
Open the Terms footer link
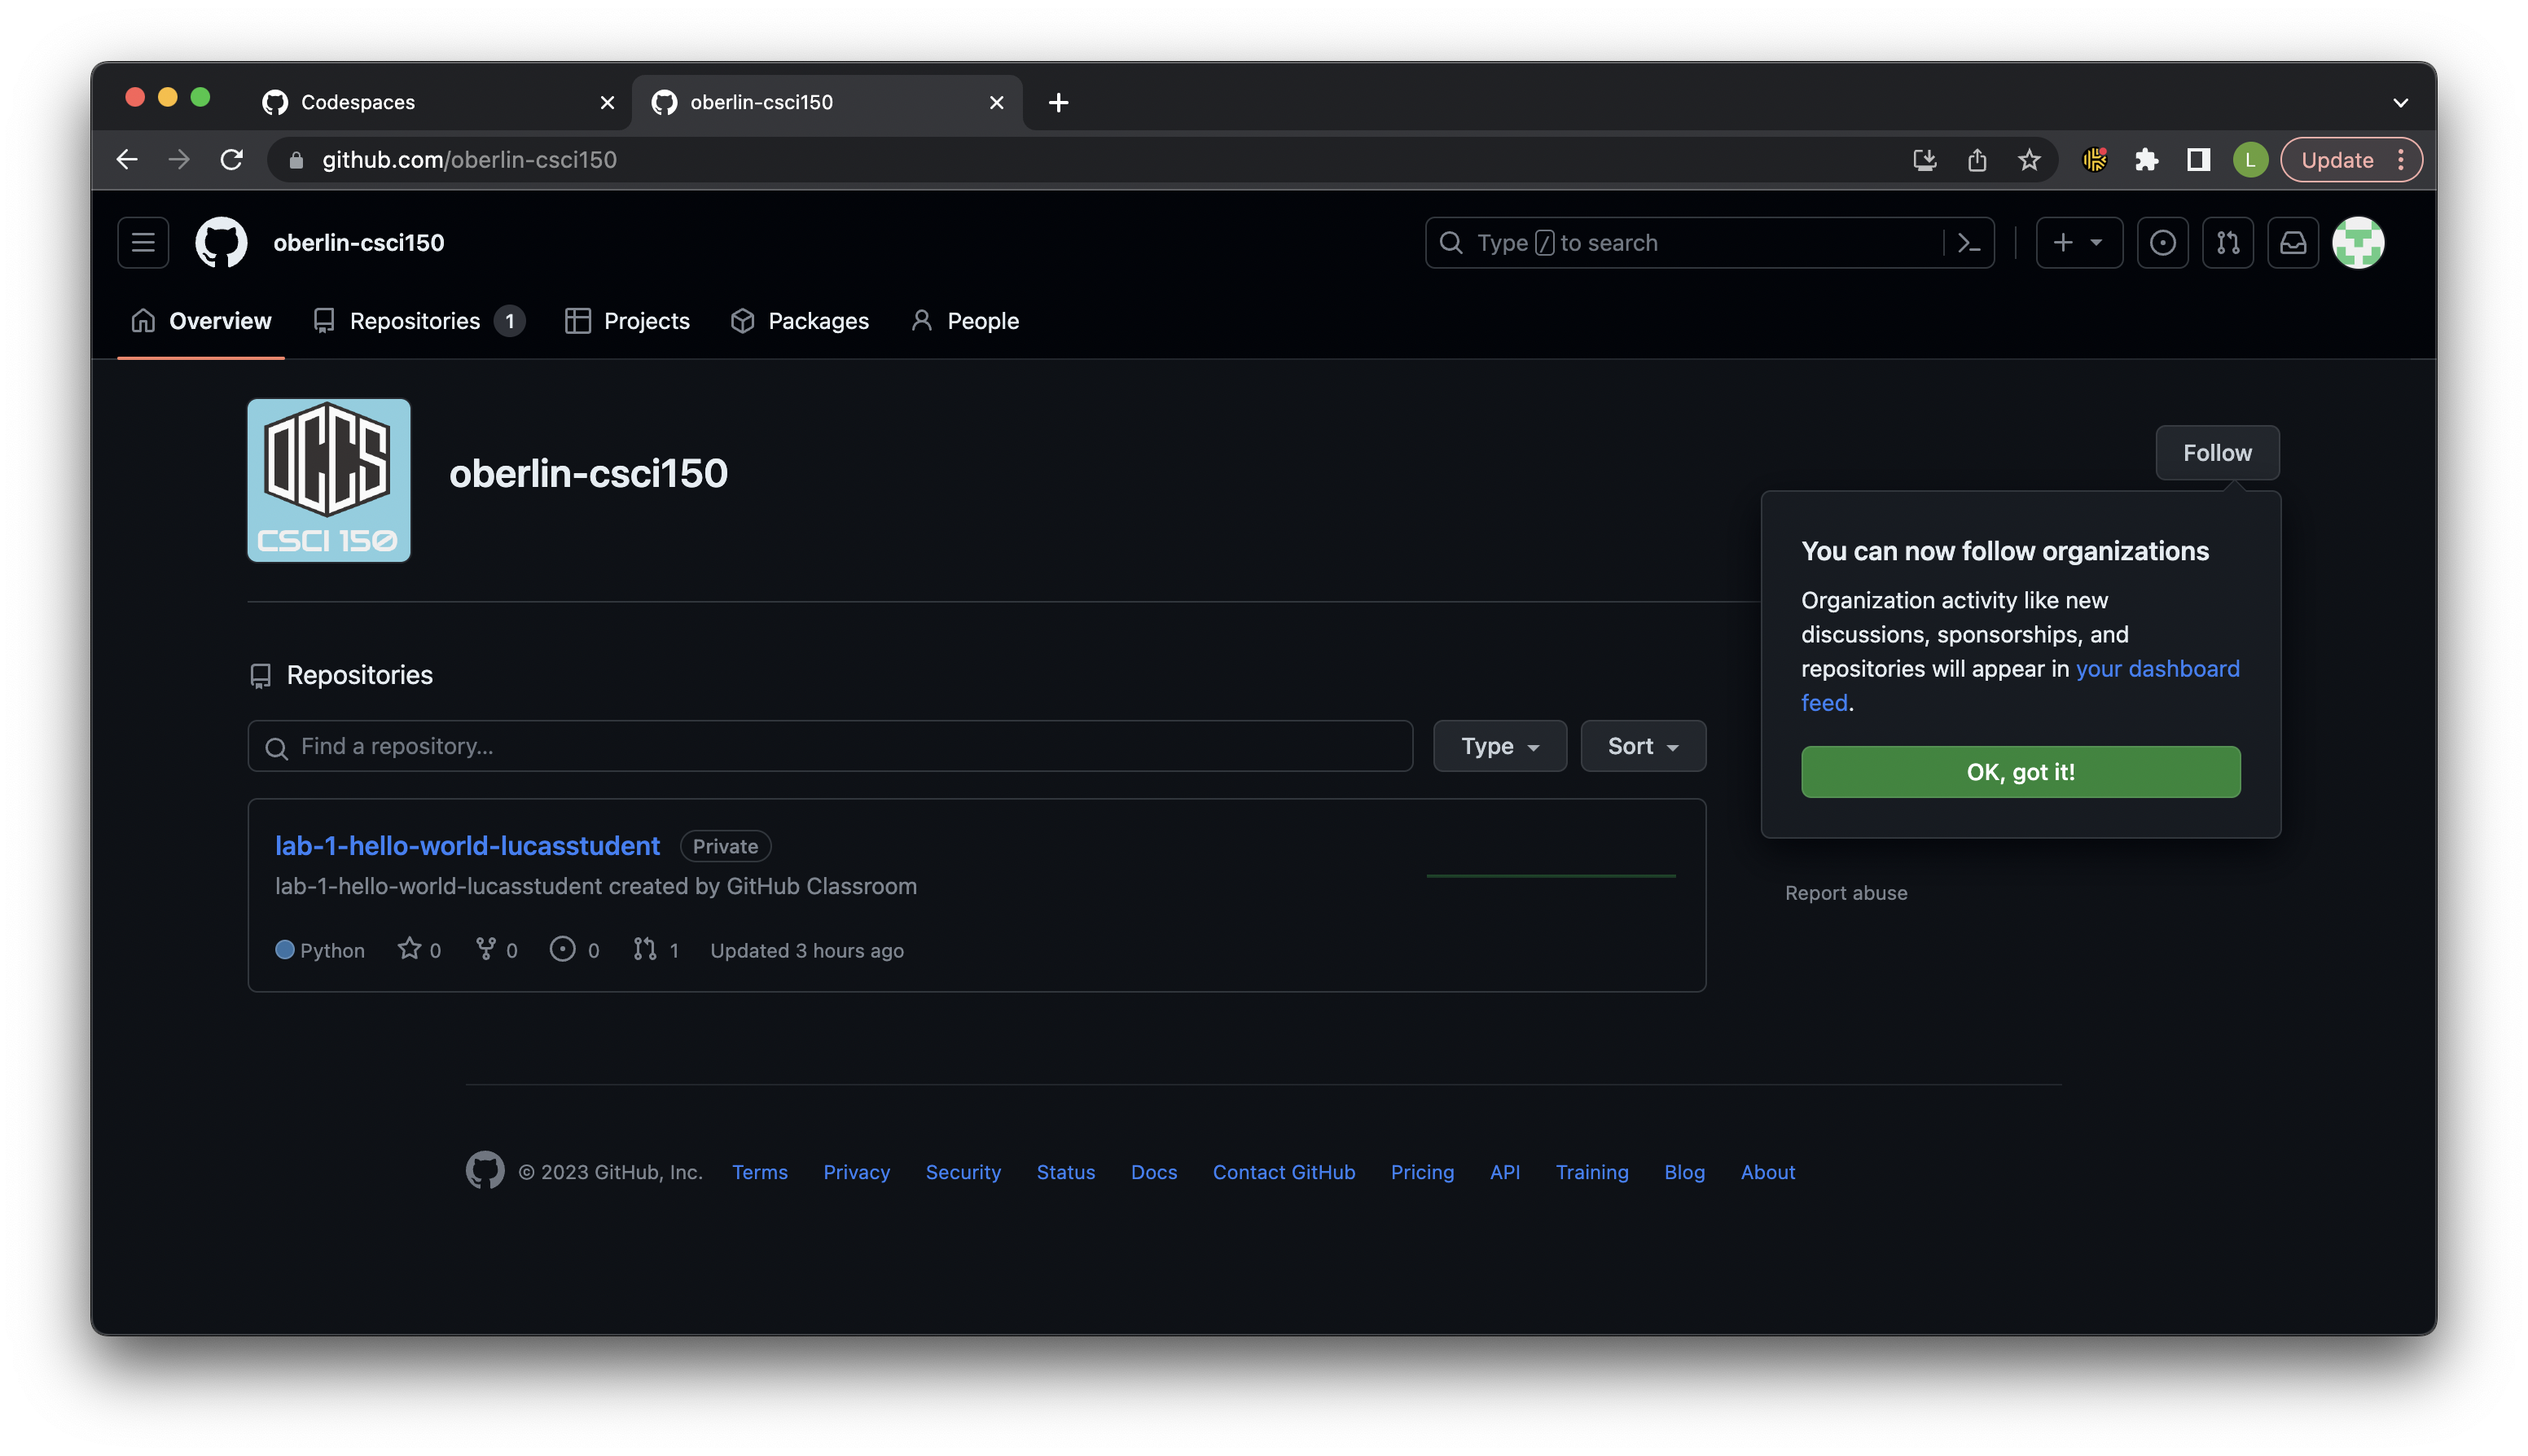(x=759, y=1172)
